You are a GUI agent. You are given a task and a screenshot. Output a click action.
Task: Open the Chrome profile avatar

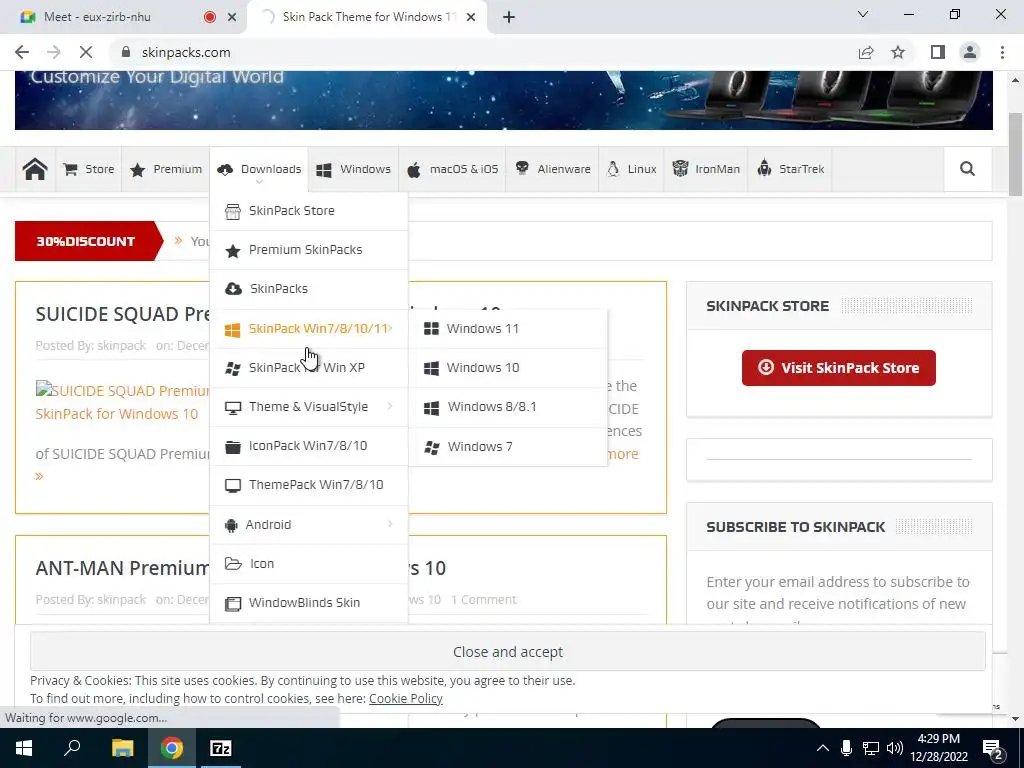pyautogui.click(x=970, y=52)
